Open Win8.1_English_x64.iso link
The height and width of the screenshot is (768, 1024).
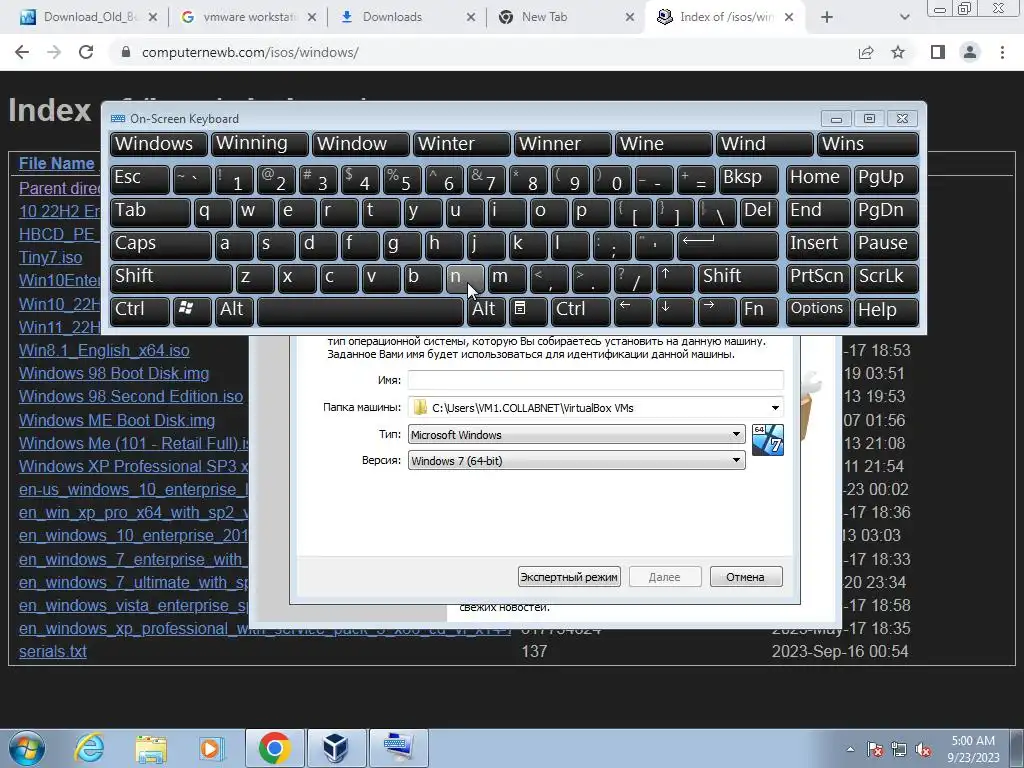104,351
